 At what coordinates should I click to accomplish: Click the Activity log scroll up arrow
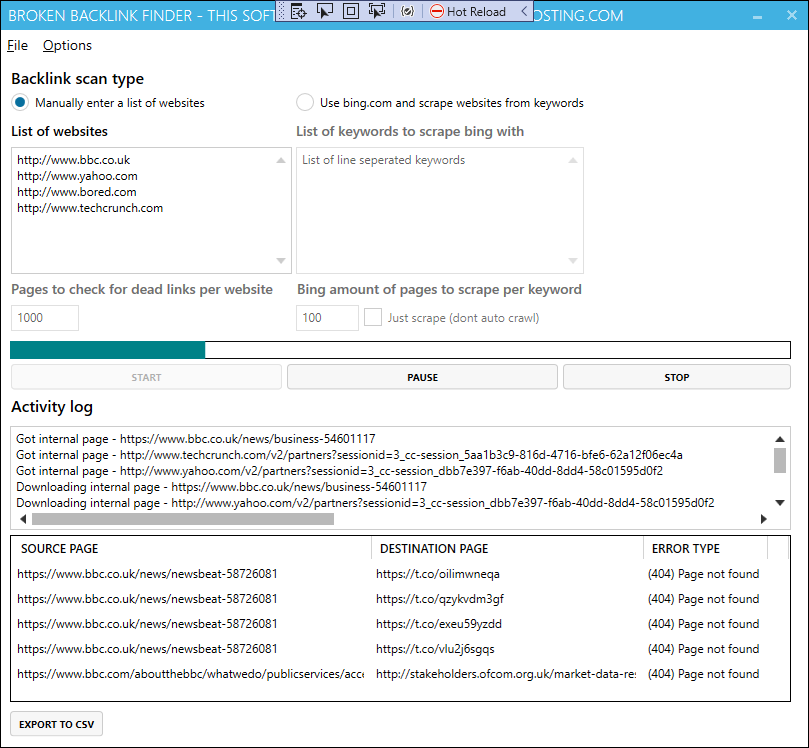coord(780,439)
